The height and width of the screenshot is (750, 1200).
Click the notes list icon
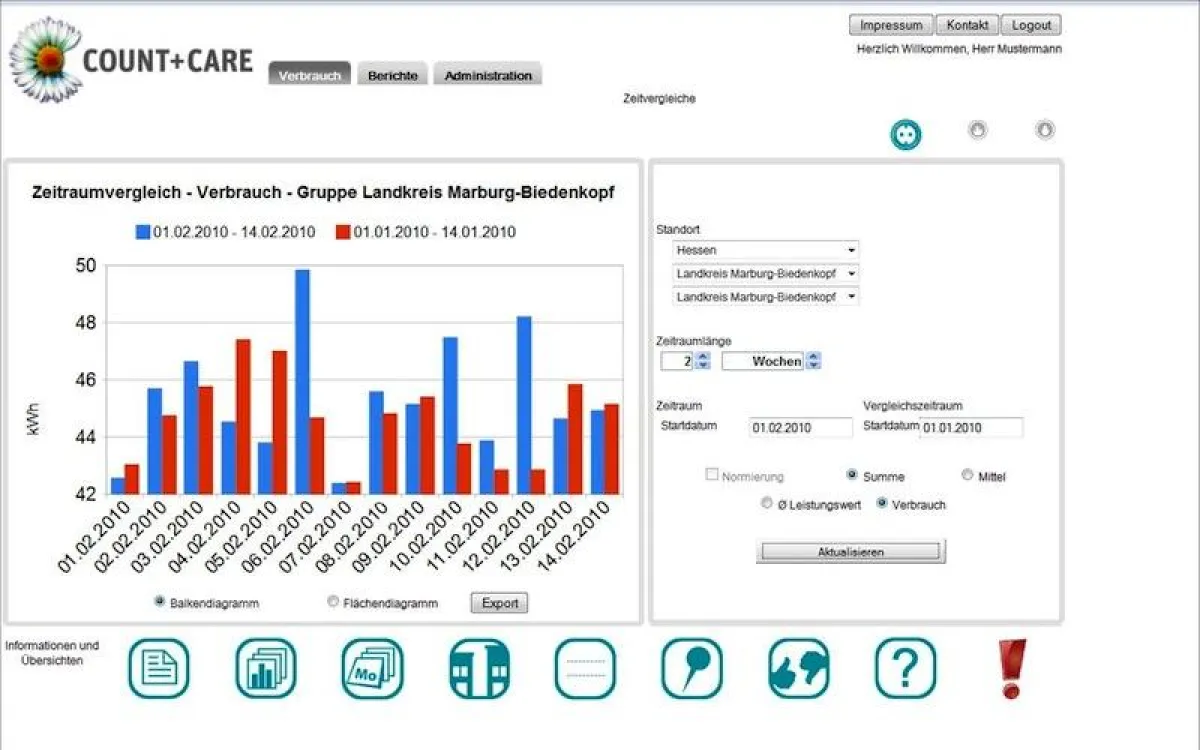[586, 669]
